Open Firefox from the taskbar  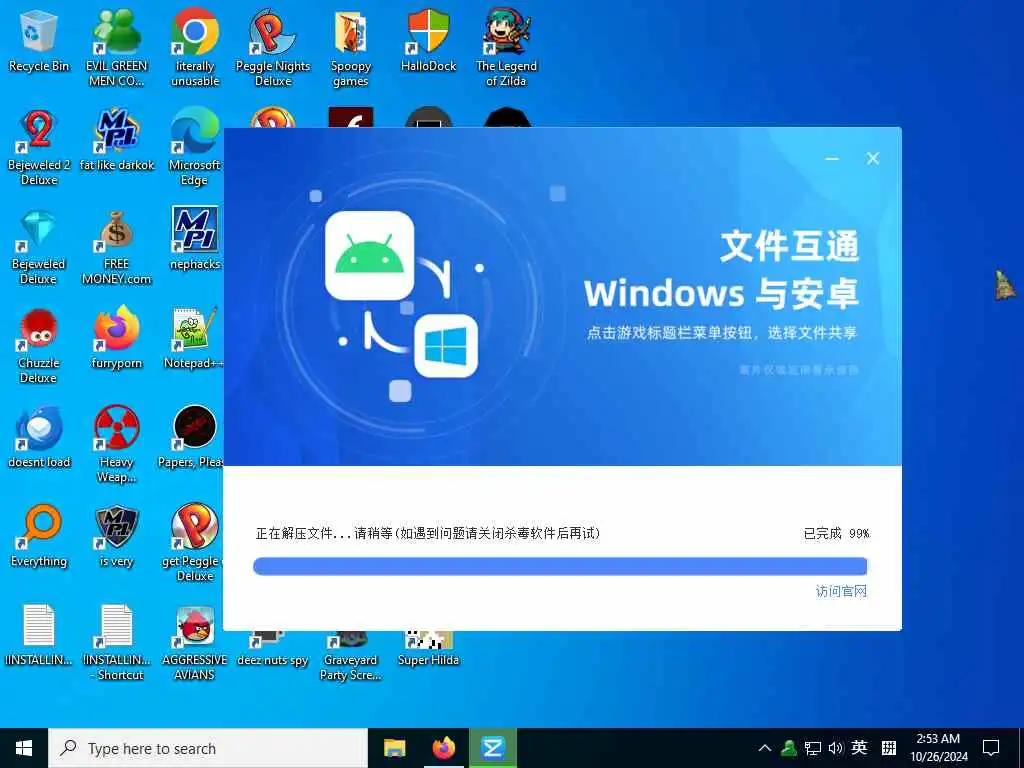(x=443, y=748)
